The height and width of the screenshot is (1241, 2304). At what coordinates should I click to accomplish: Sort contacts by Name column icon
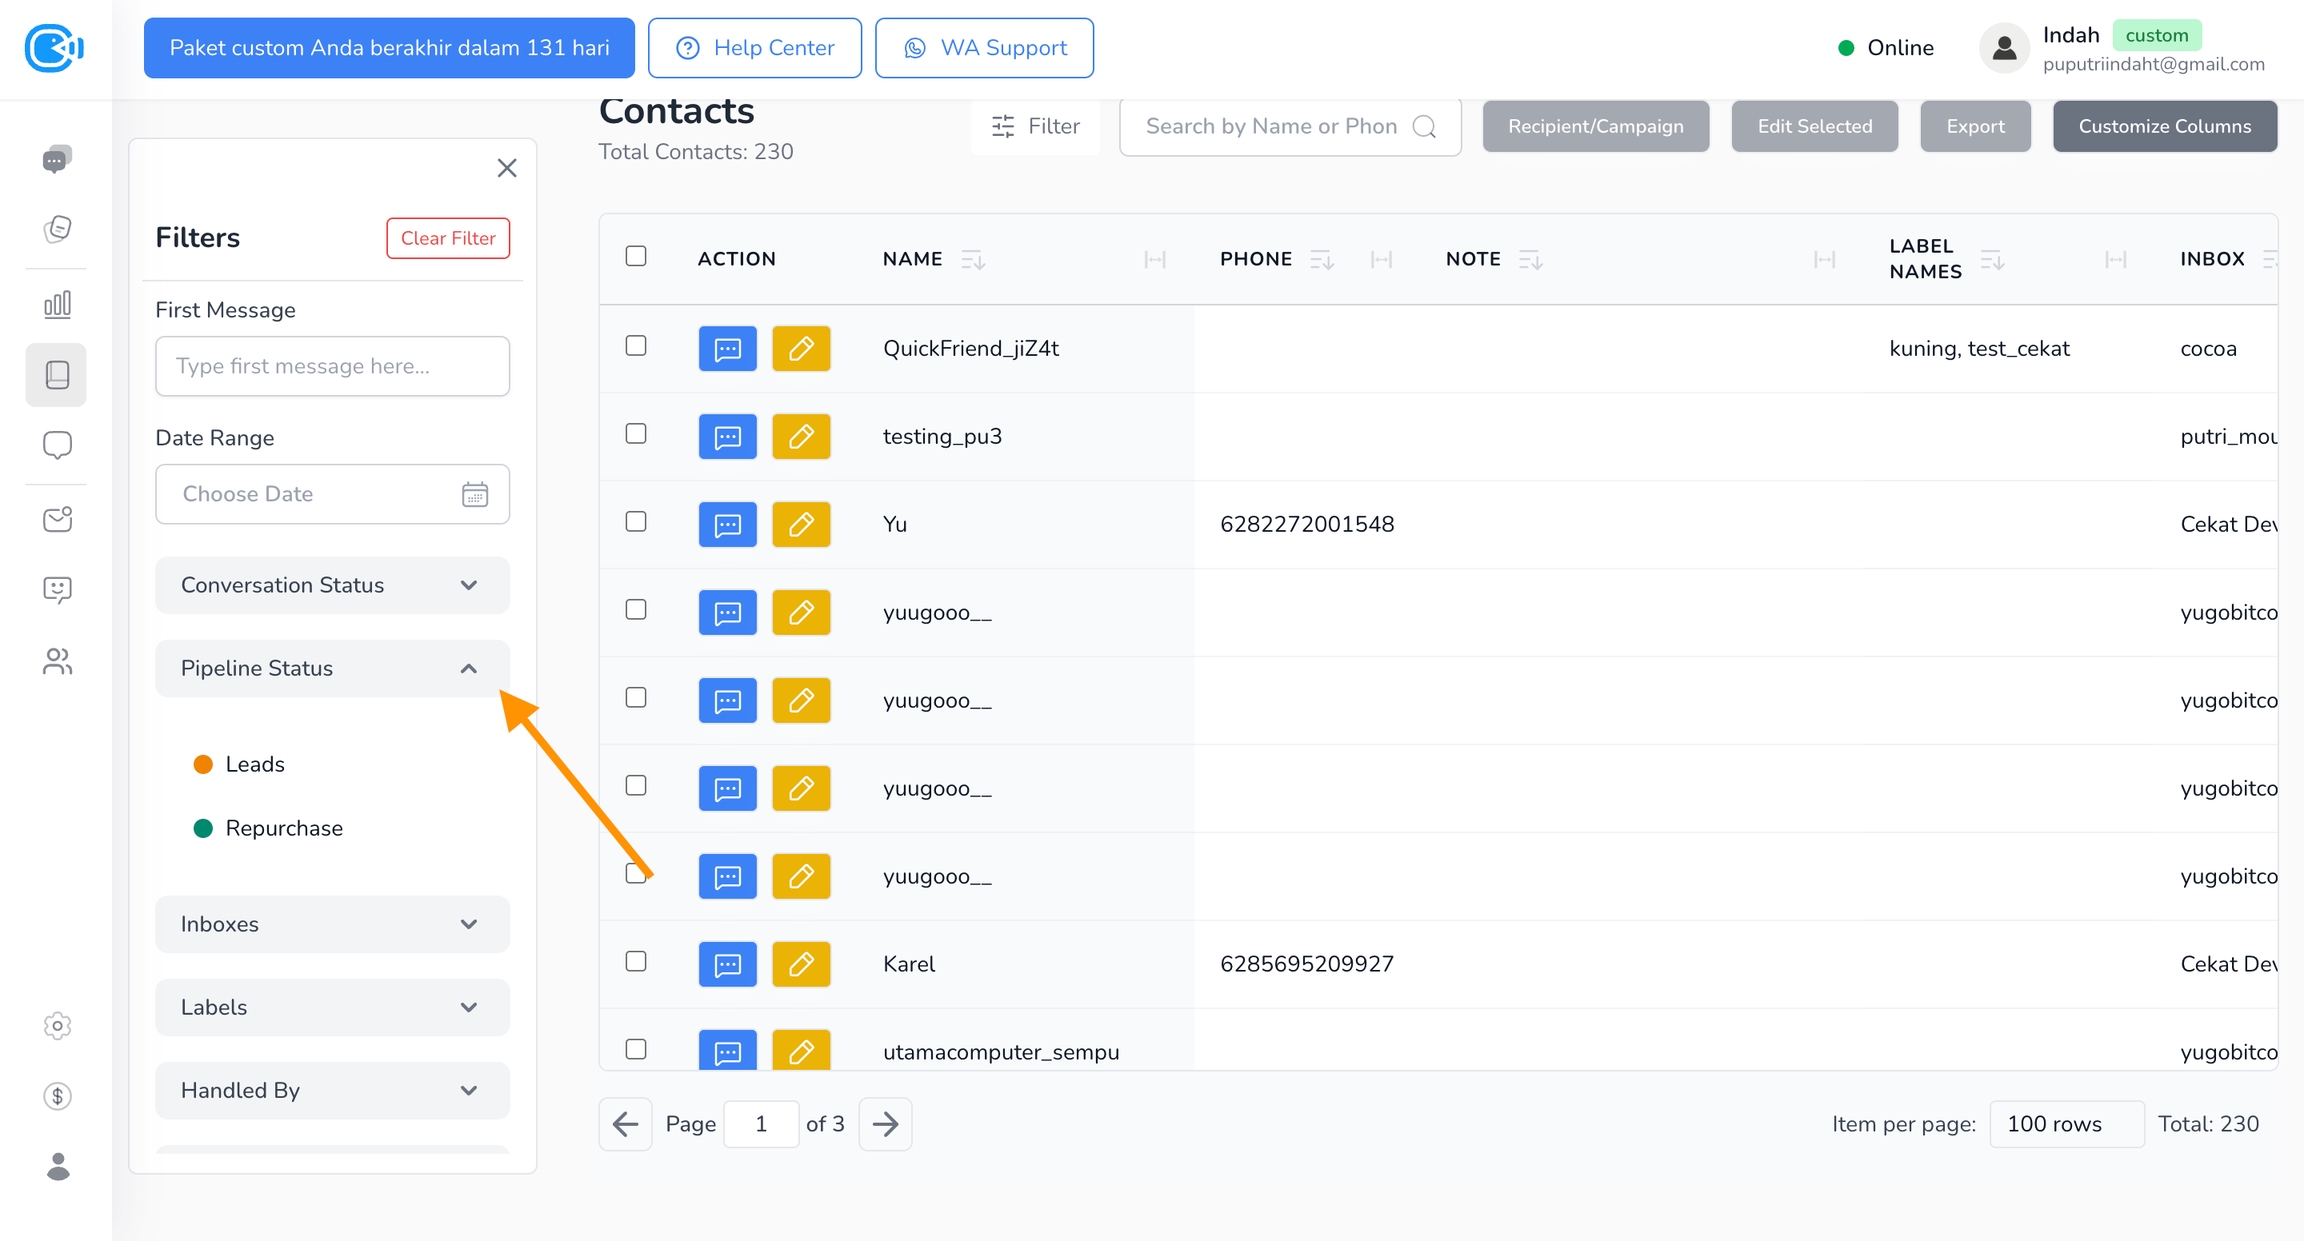972,260
